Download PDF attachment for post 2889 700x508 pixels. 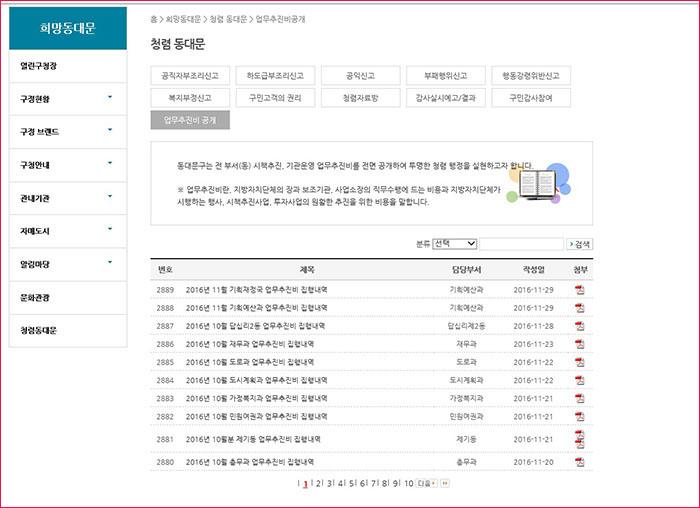click(580, 290)
